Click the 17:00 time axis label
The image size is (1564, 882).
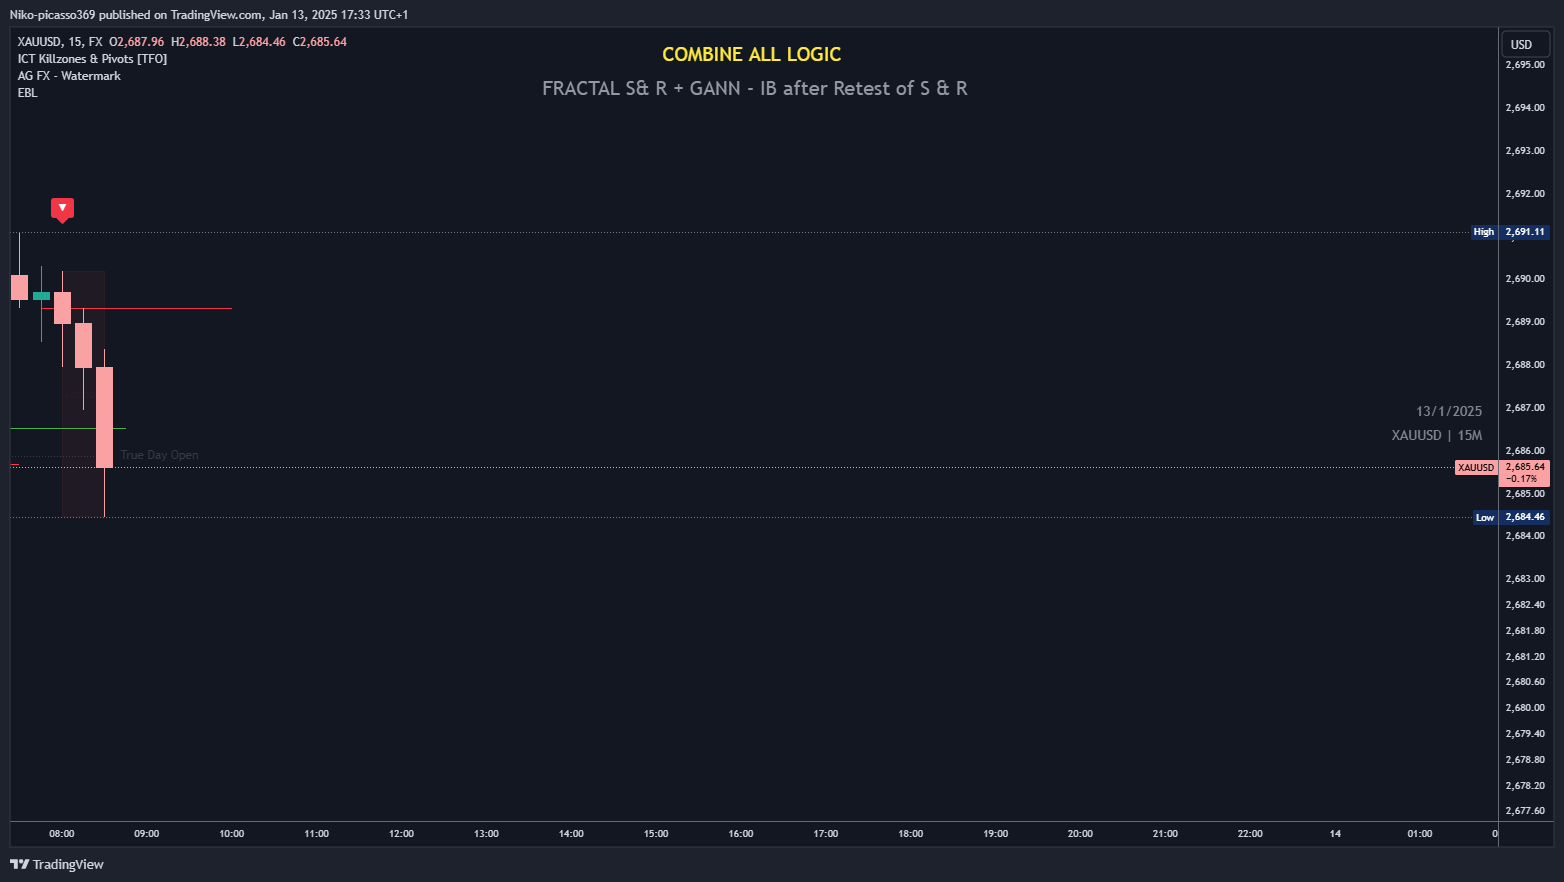[x=826, y=834]
